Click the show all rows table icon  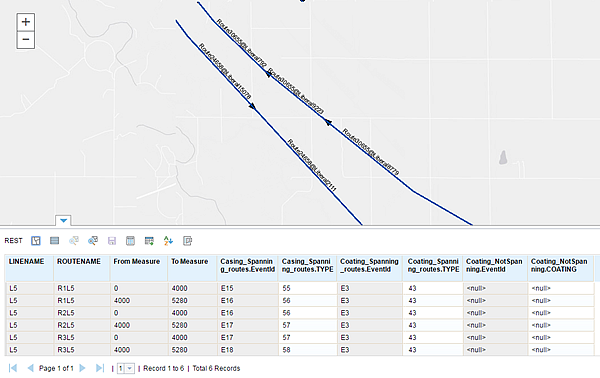(x=55, y=241)
